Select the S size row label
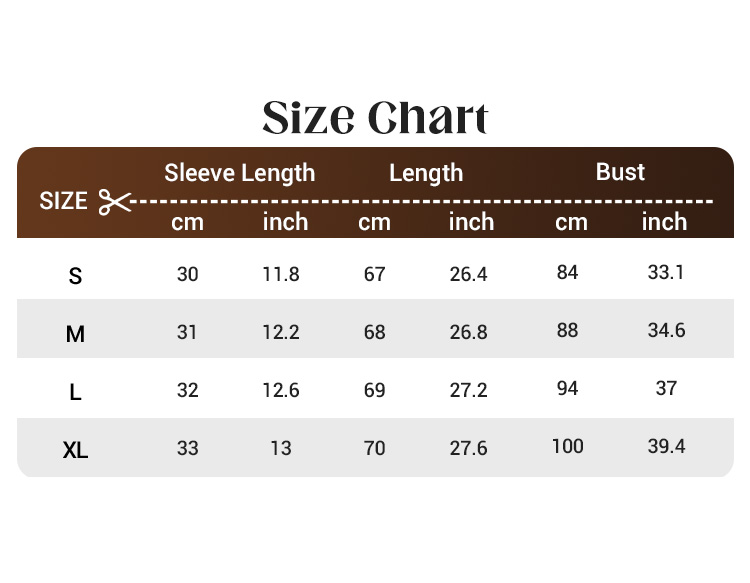750x583 pixels. 75,276
